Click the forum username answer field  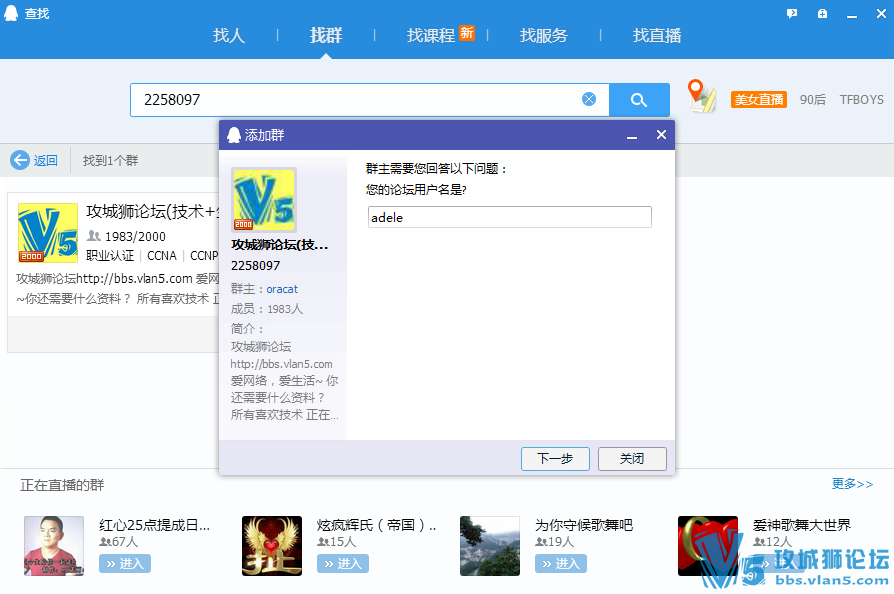(x=509, y=217)
